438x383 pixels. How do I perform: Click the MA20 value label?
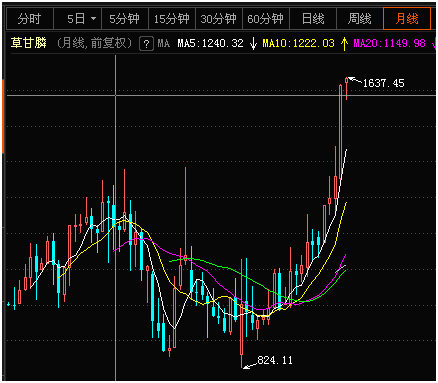click(389, 43)
